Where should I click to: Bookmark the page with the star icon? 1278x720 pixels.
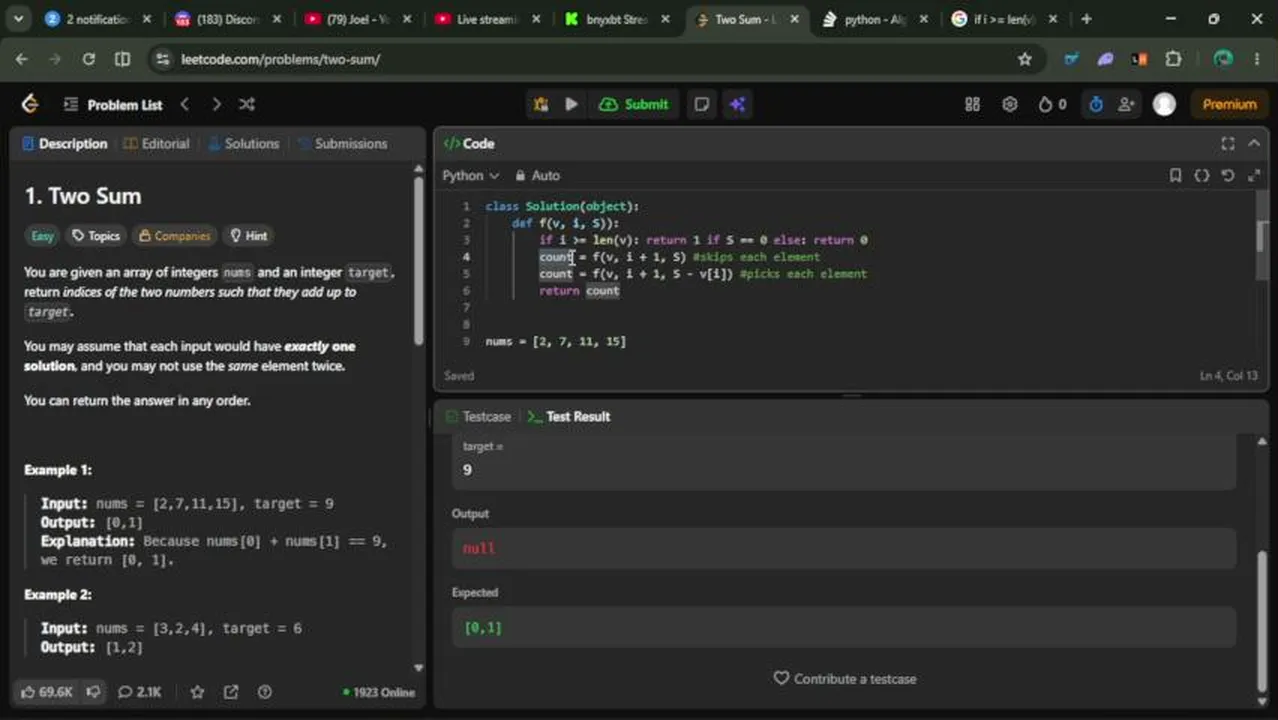click(1024, 59)
